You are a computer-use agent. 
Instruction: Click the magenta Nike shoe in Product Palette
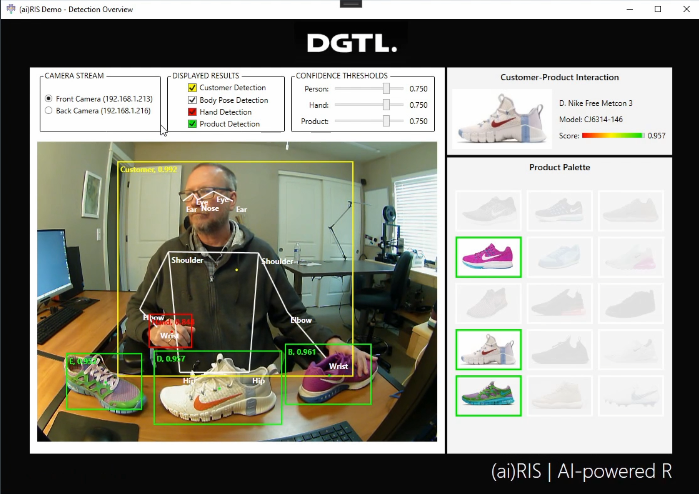click(488, 257)
